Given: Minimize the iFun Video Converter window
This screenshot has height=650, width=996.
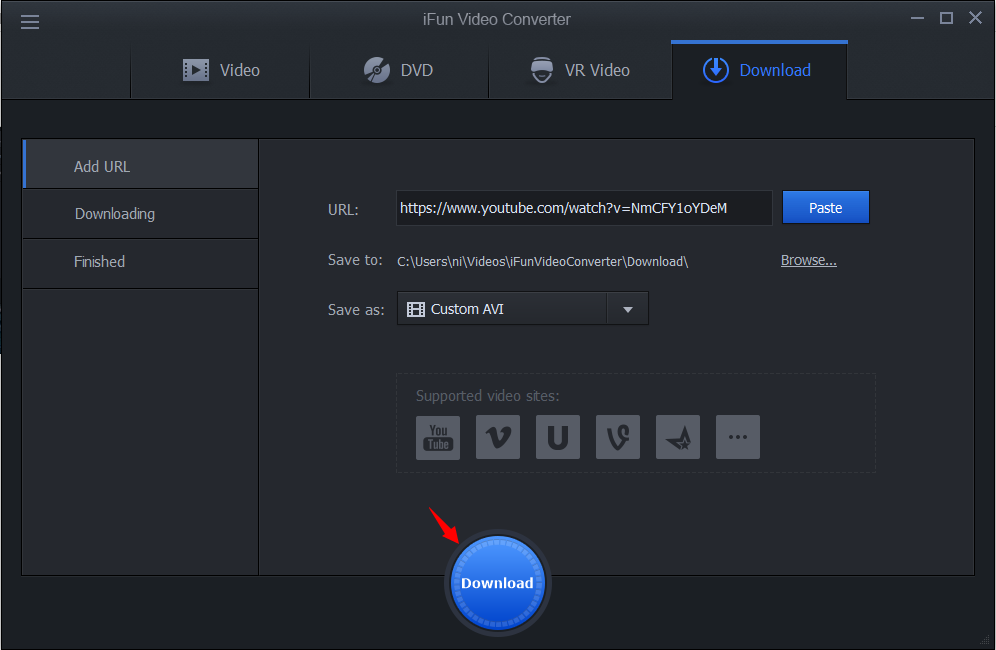Looking at the screenshot, I should pyautogui.click(x=917, y=18).
